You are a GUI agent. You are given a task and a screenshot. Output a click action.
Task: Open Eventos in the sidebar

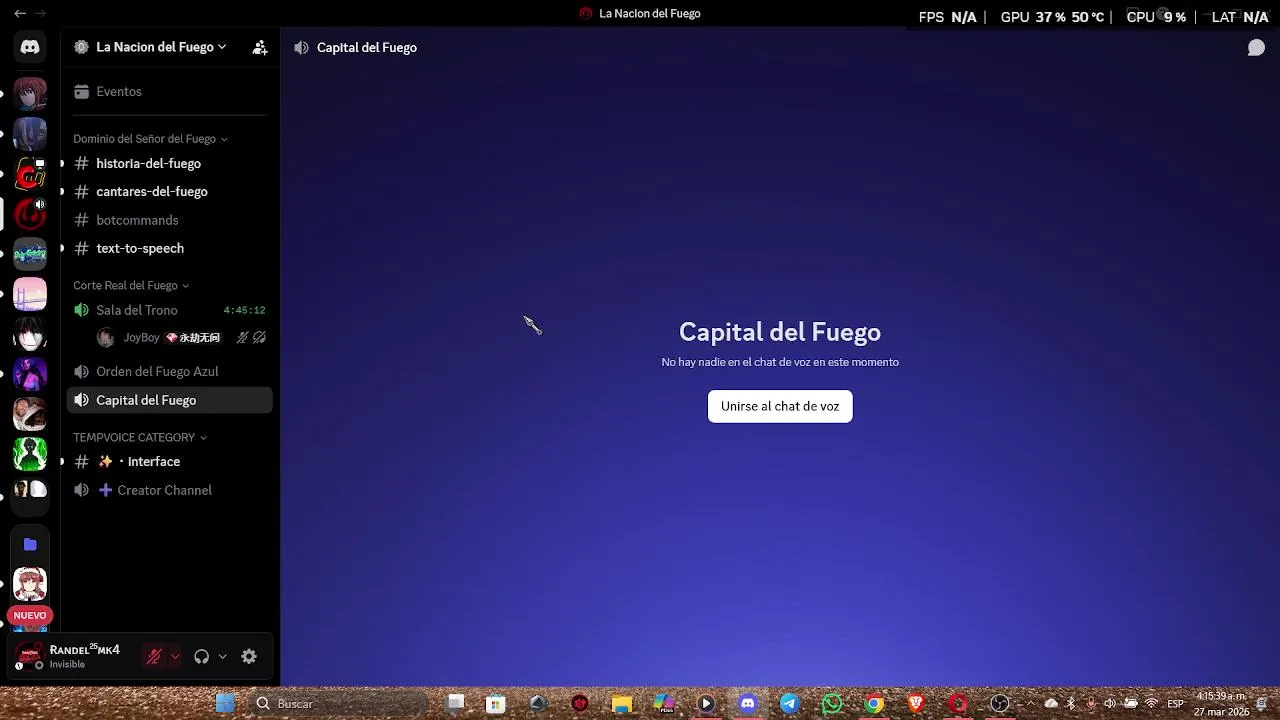point(169,91)
